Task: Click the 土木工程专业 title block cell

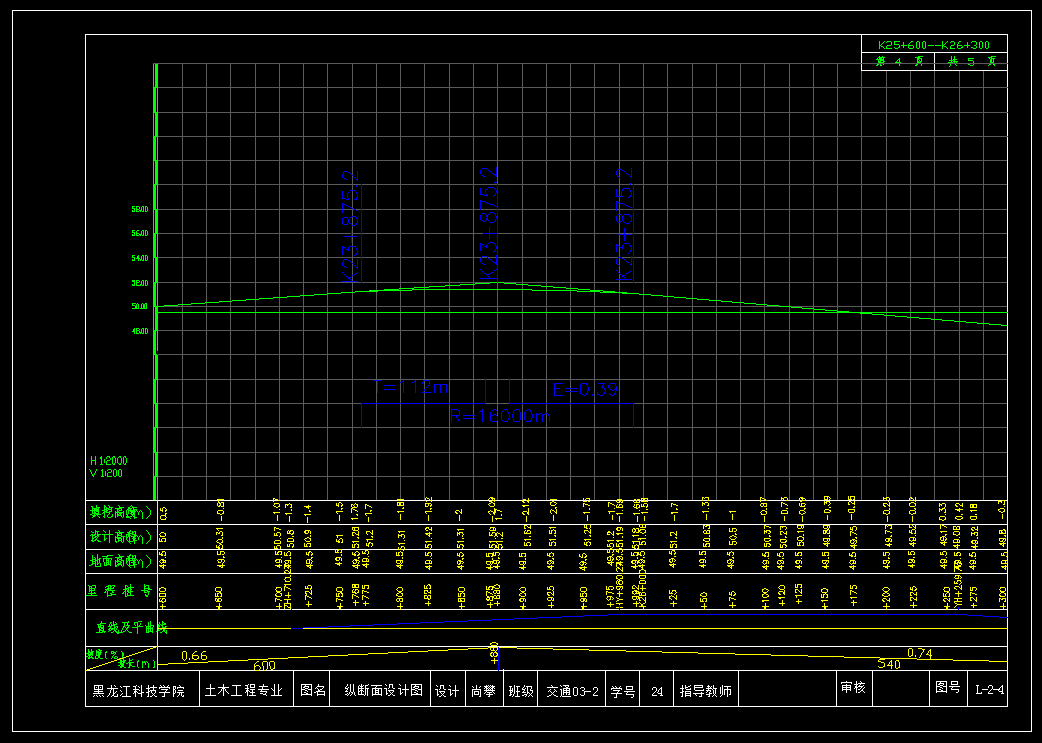Action: (x=243, y=691)
